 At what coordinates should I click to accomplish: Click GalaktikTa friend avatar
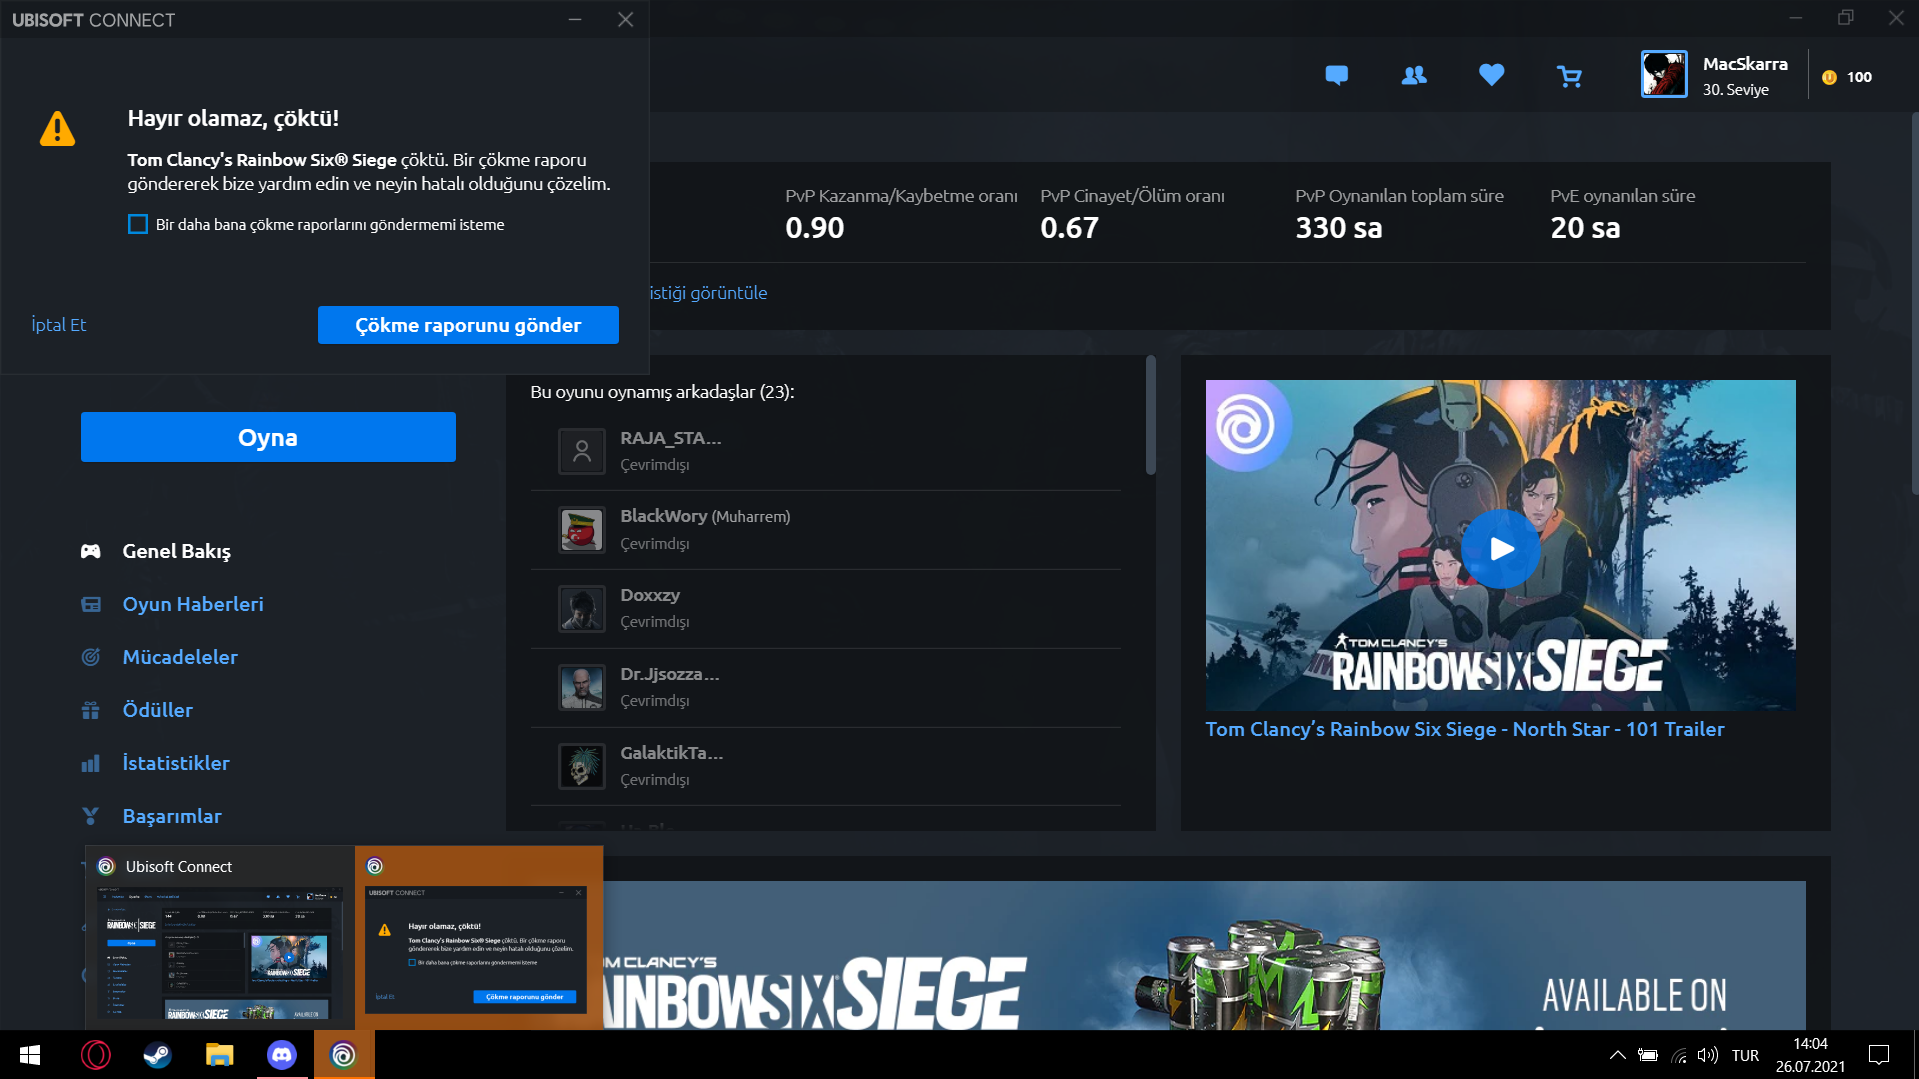click(581, 767)
